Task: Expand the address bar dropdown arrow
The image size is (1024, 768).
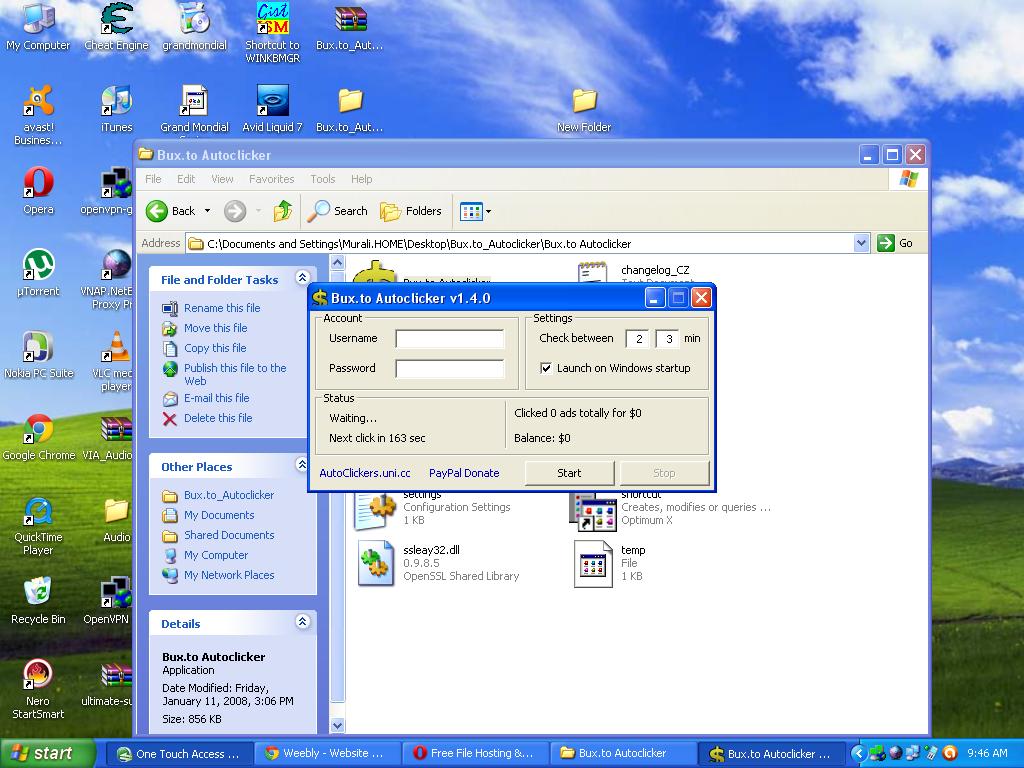Action: click(x=861, y=244)
